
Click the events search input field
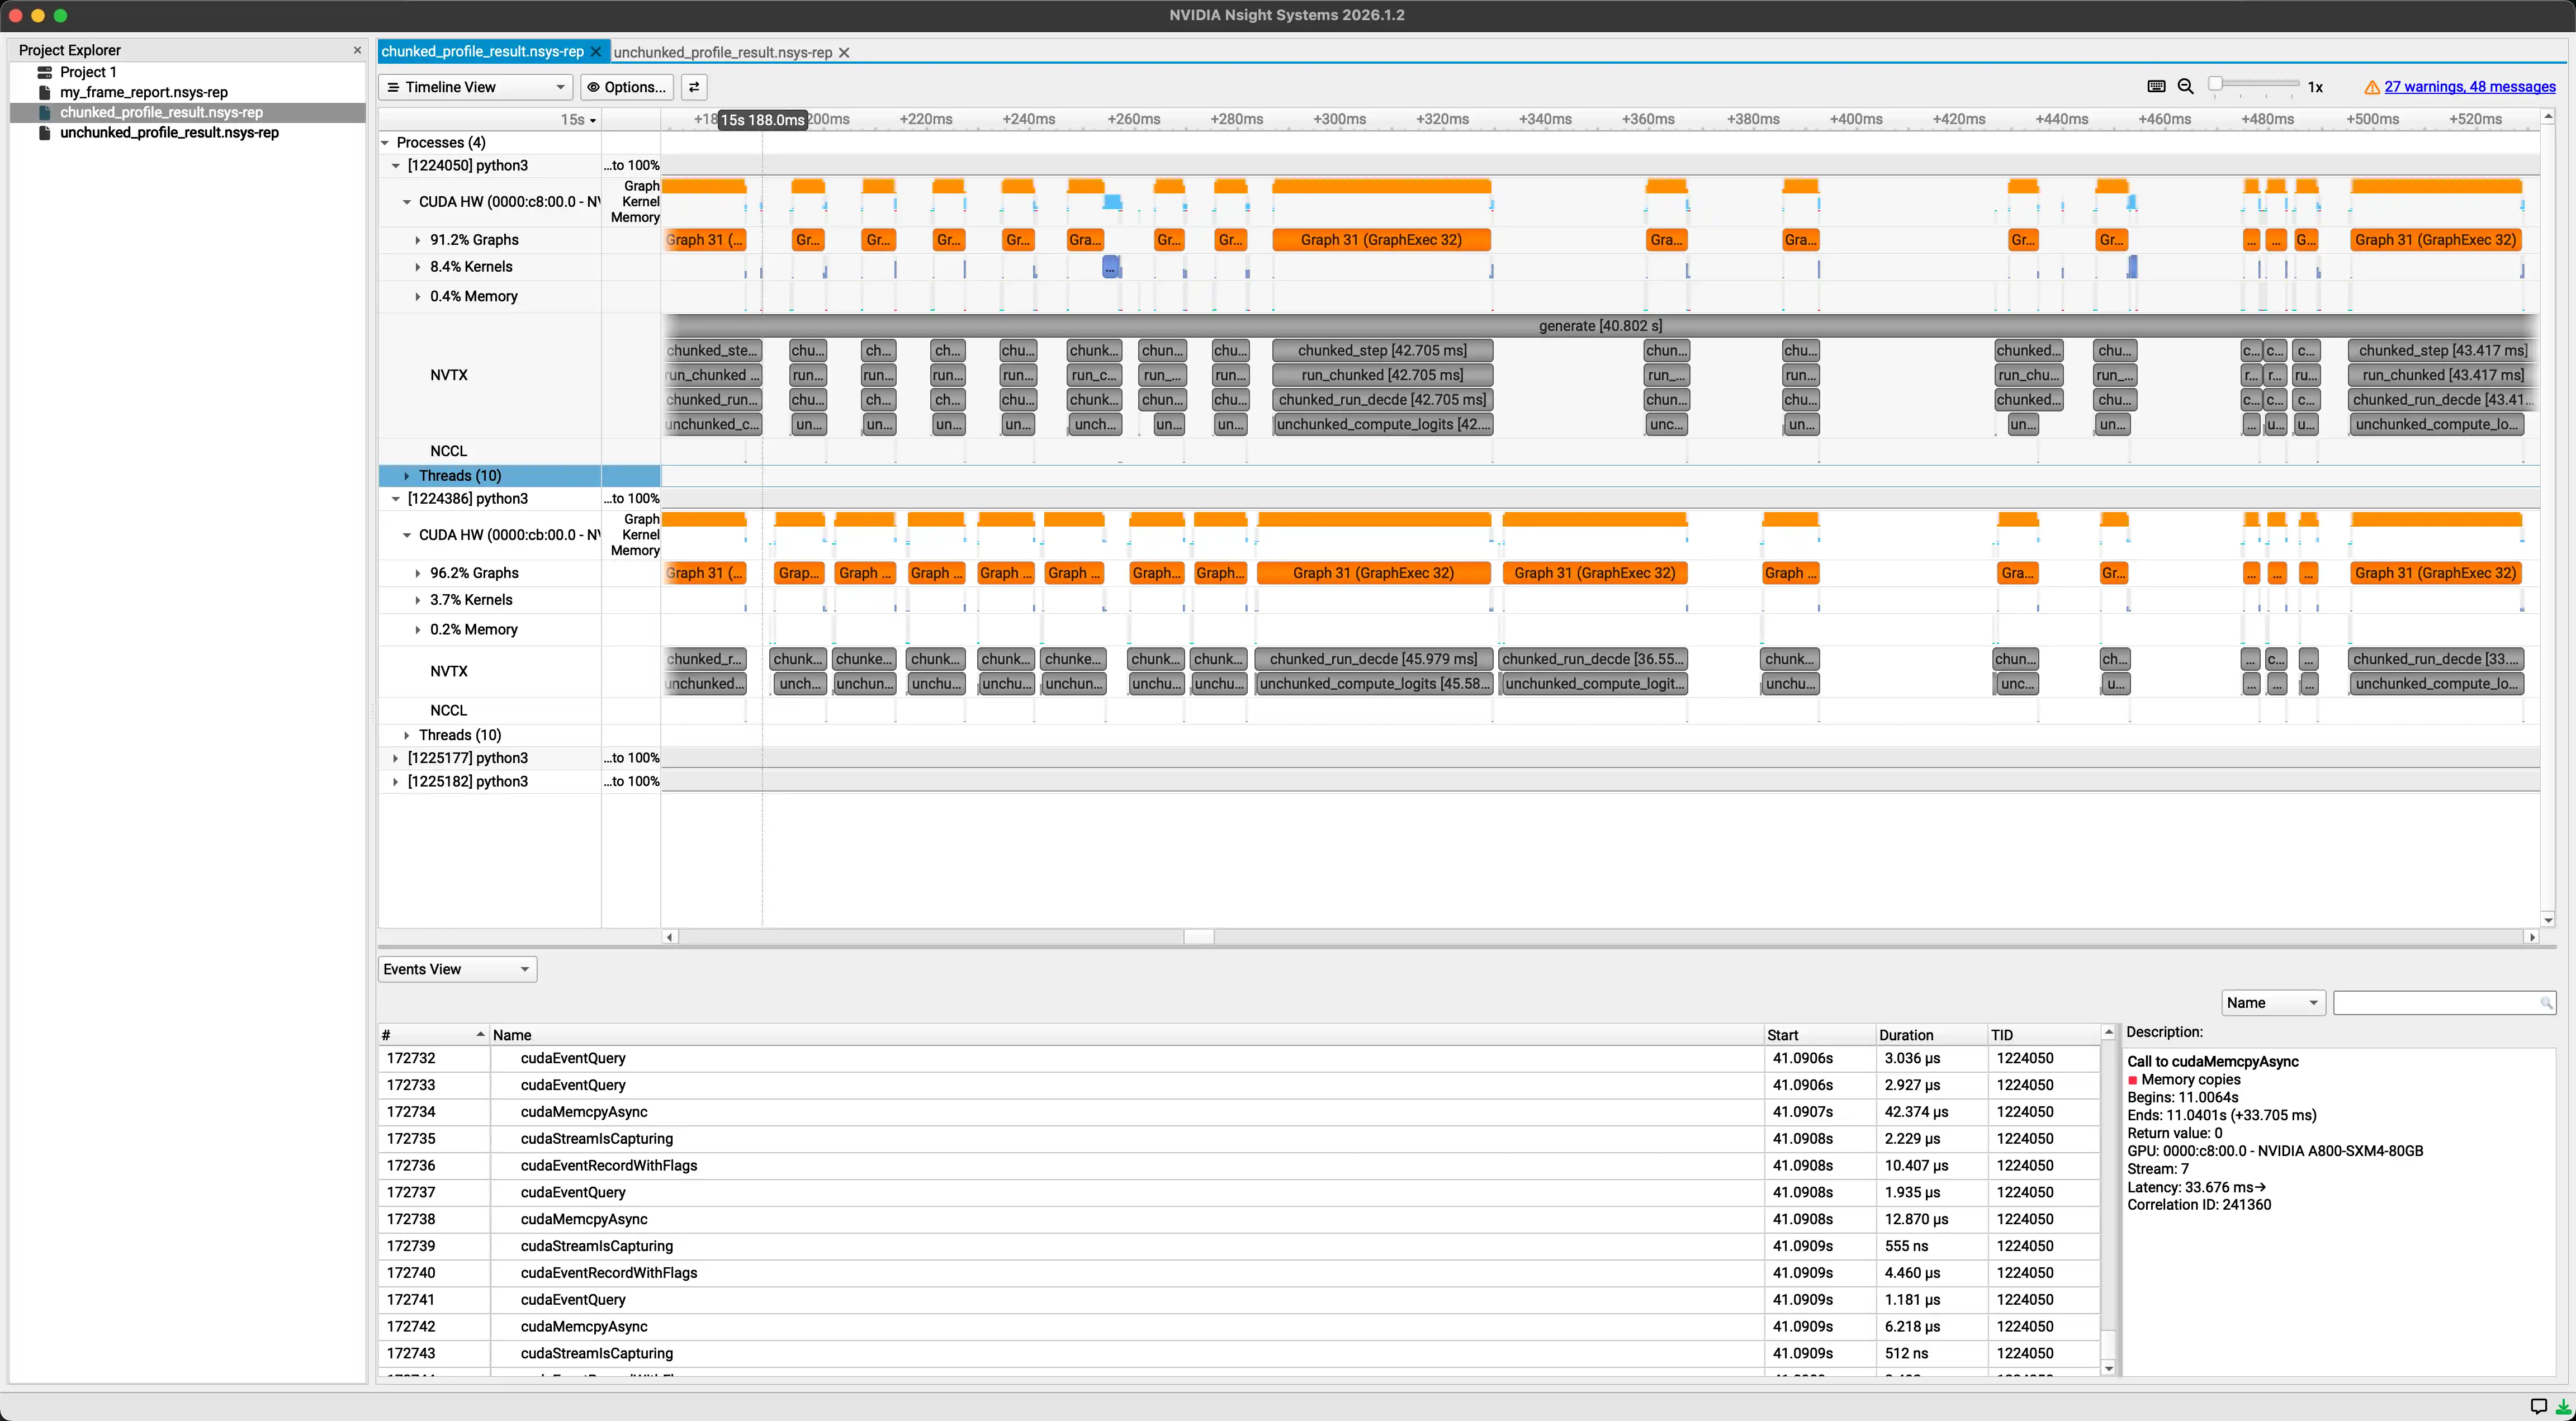tap(2436, 1003)
